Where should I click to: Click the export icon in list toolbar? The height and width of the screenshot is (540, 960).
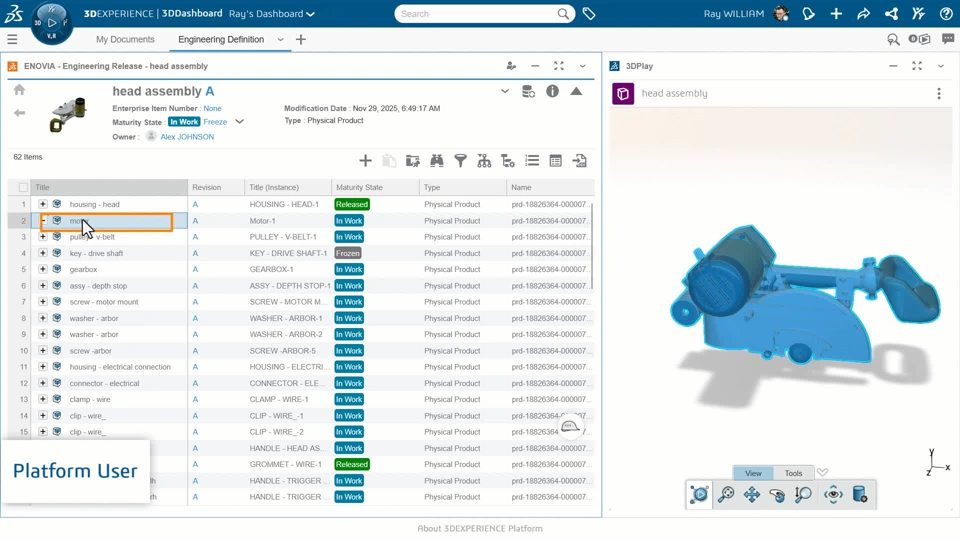(x=580, y=161)
